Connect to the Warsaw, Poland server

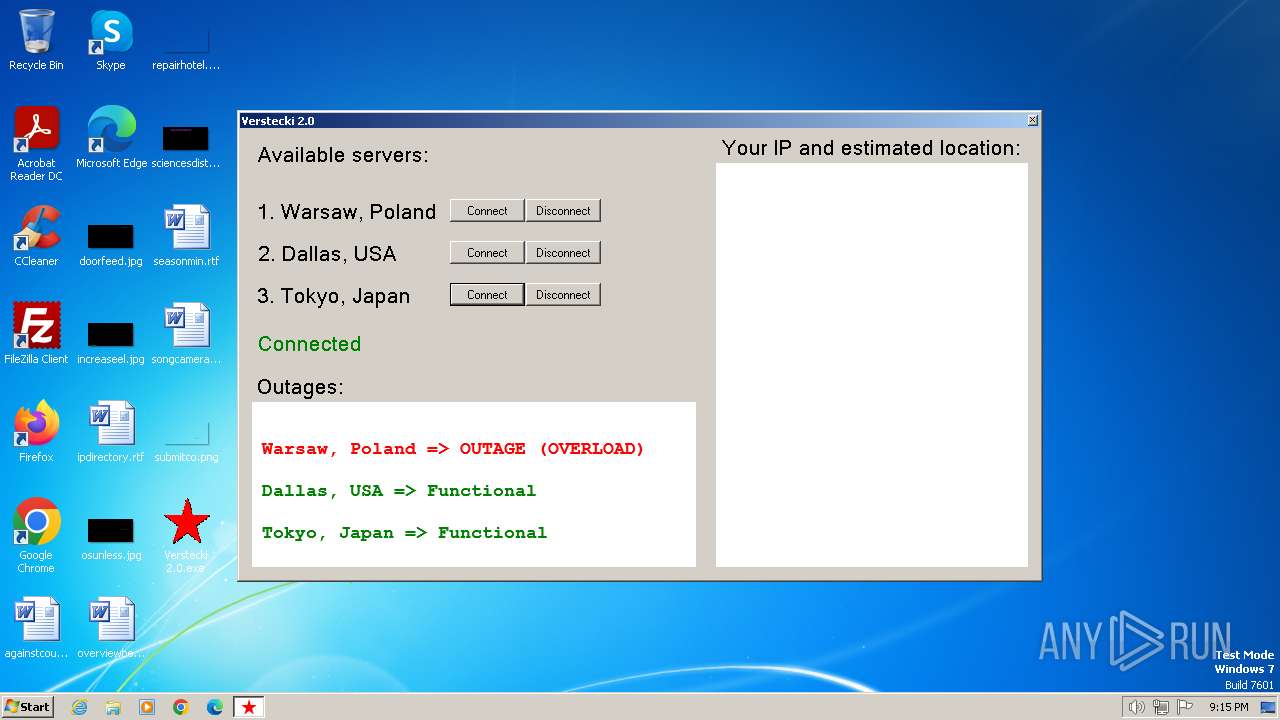(x=487, y=211)
